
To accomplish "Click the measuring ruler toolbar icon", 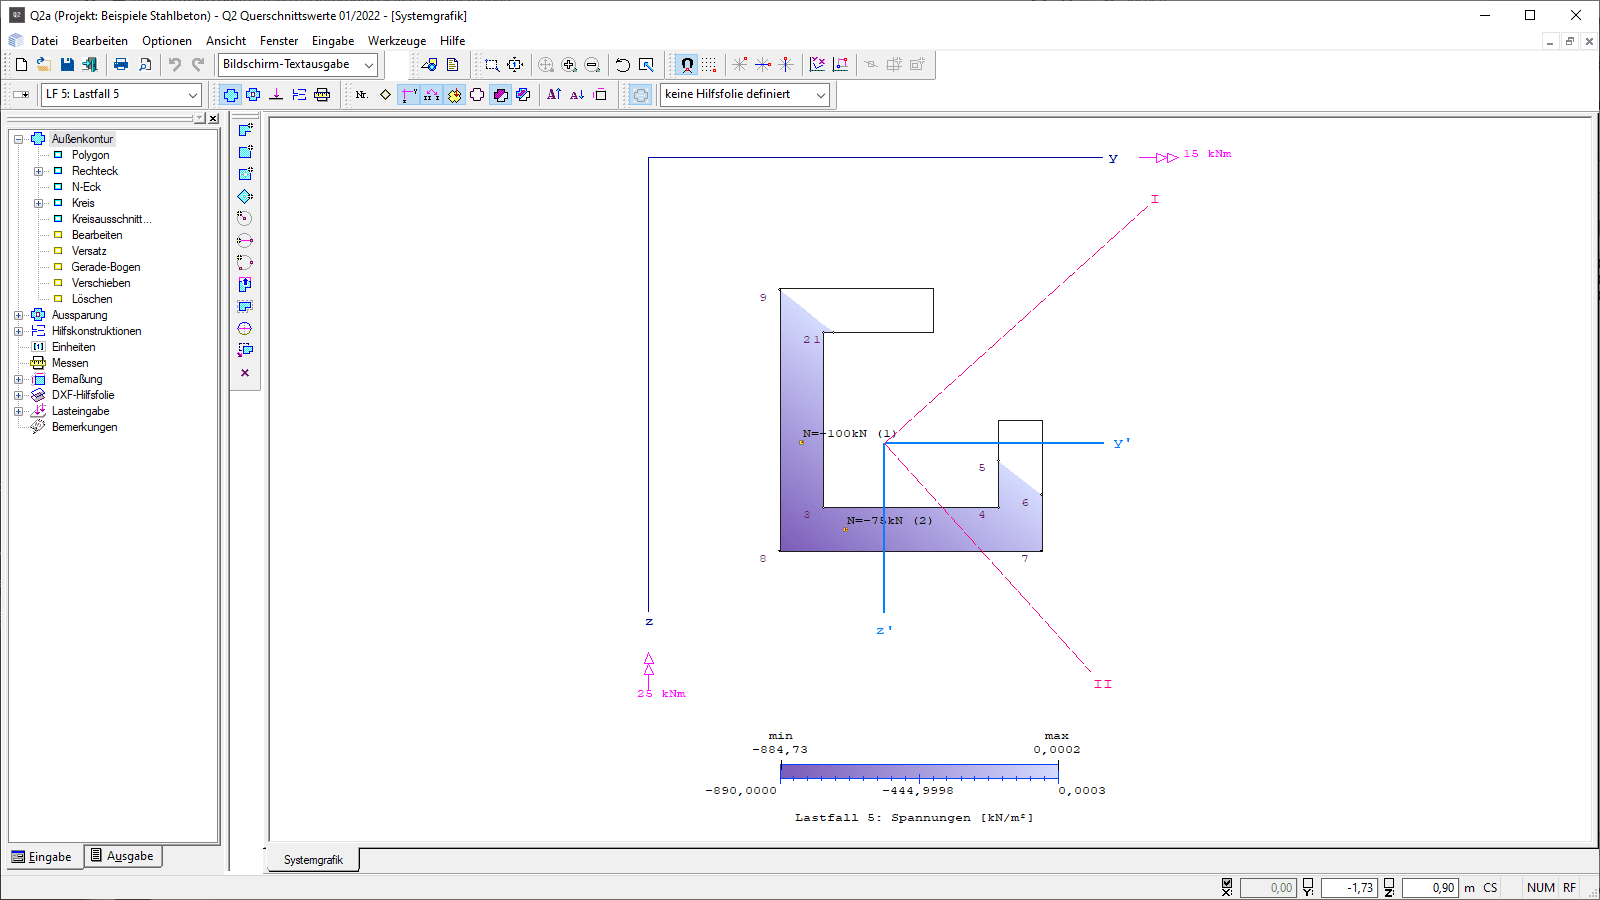I will 322,94.
